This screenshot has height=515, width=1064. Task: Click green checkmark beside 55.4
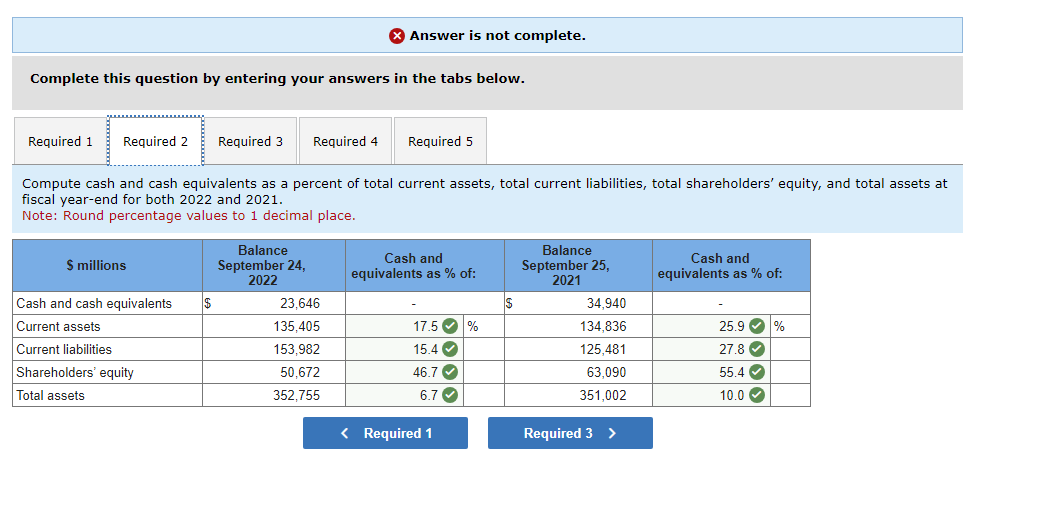click(x=757, y=373)
